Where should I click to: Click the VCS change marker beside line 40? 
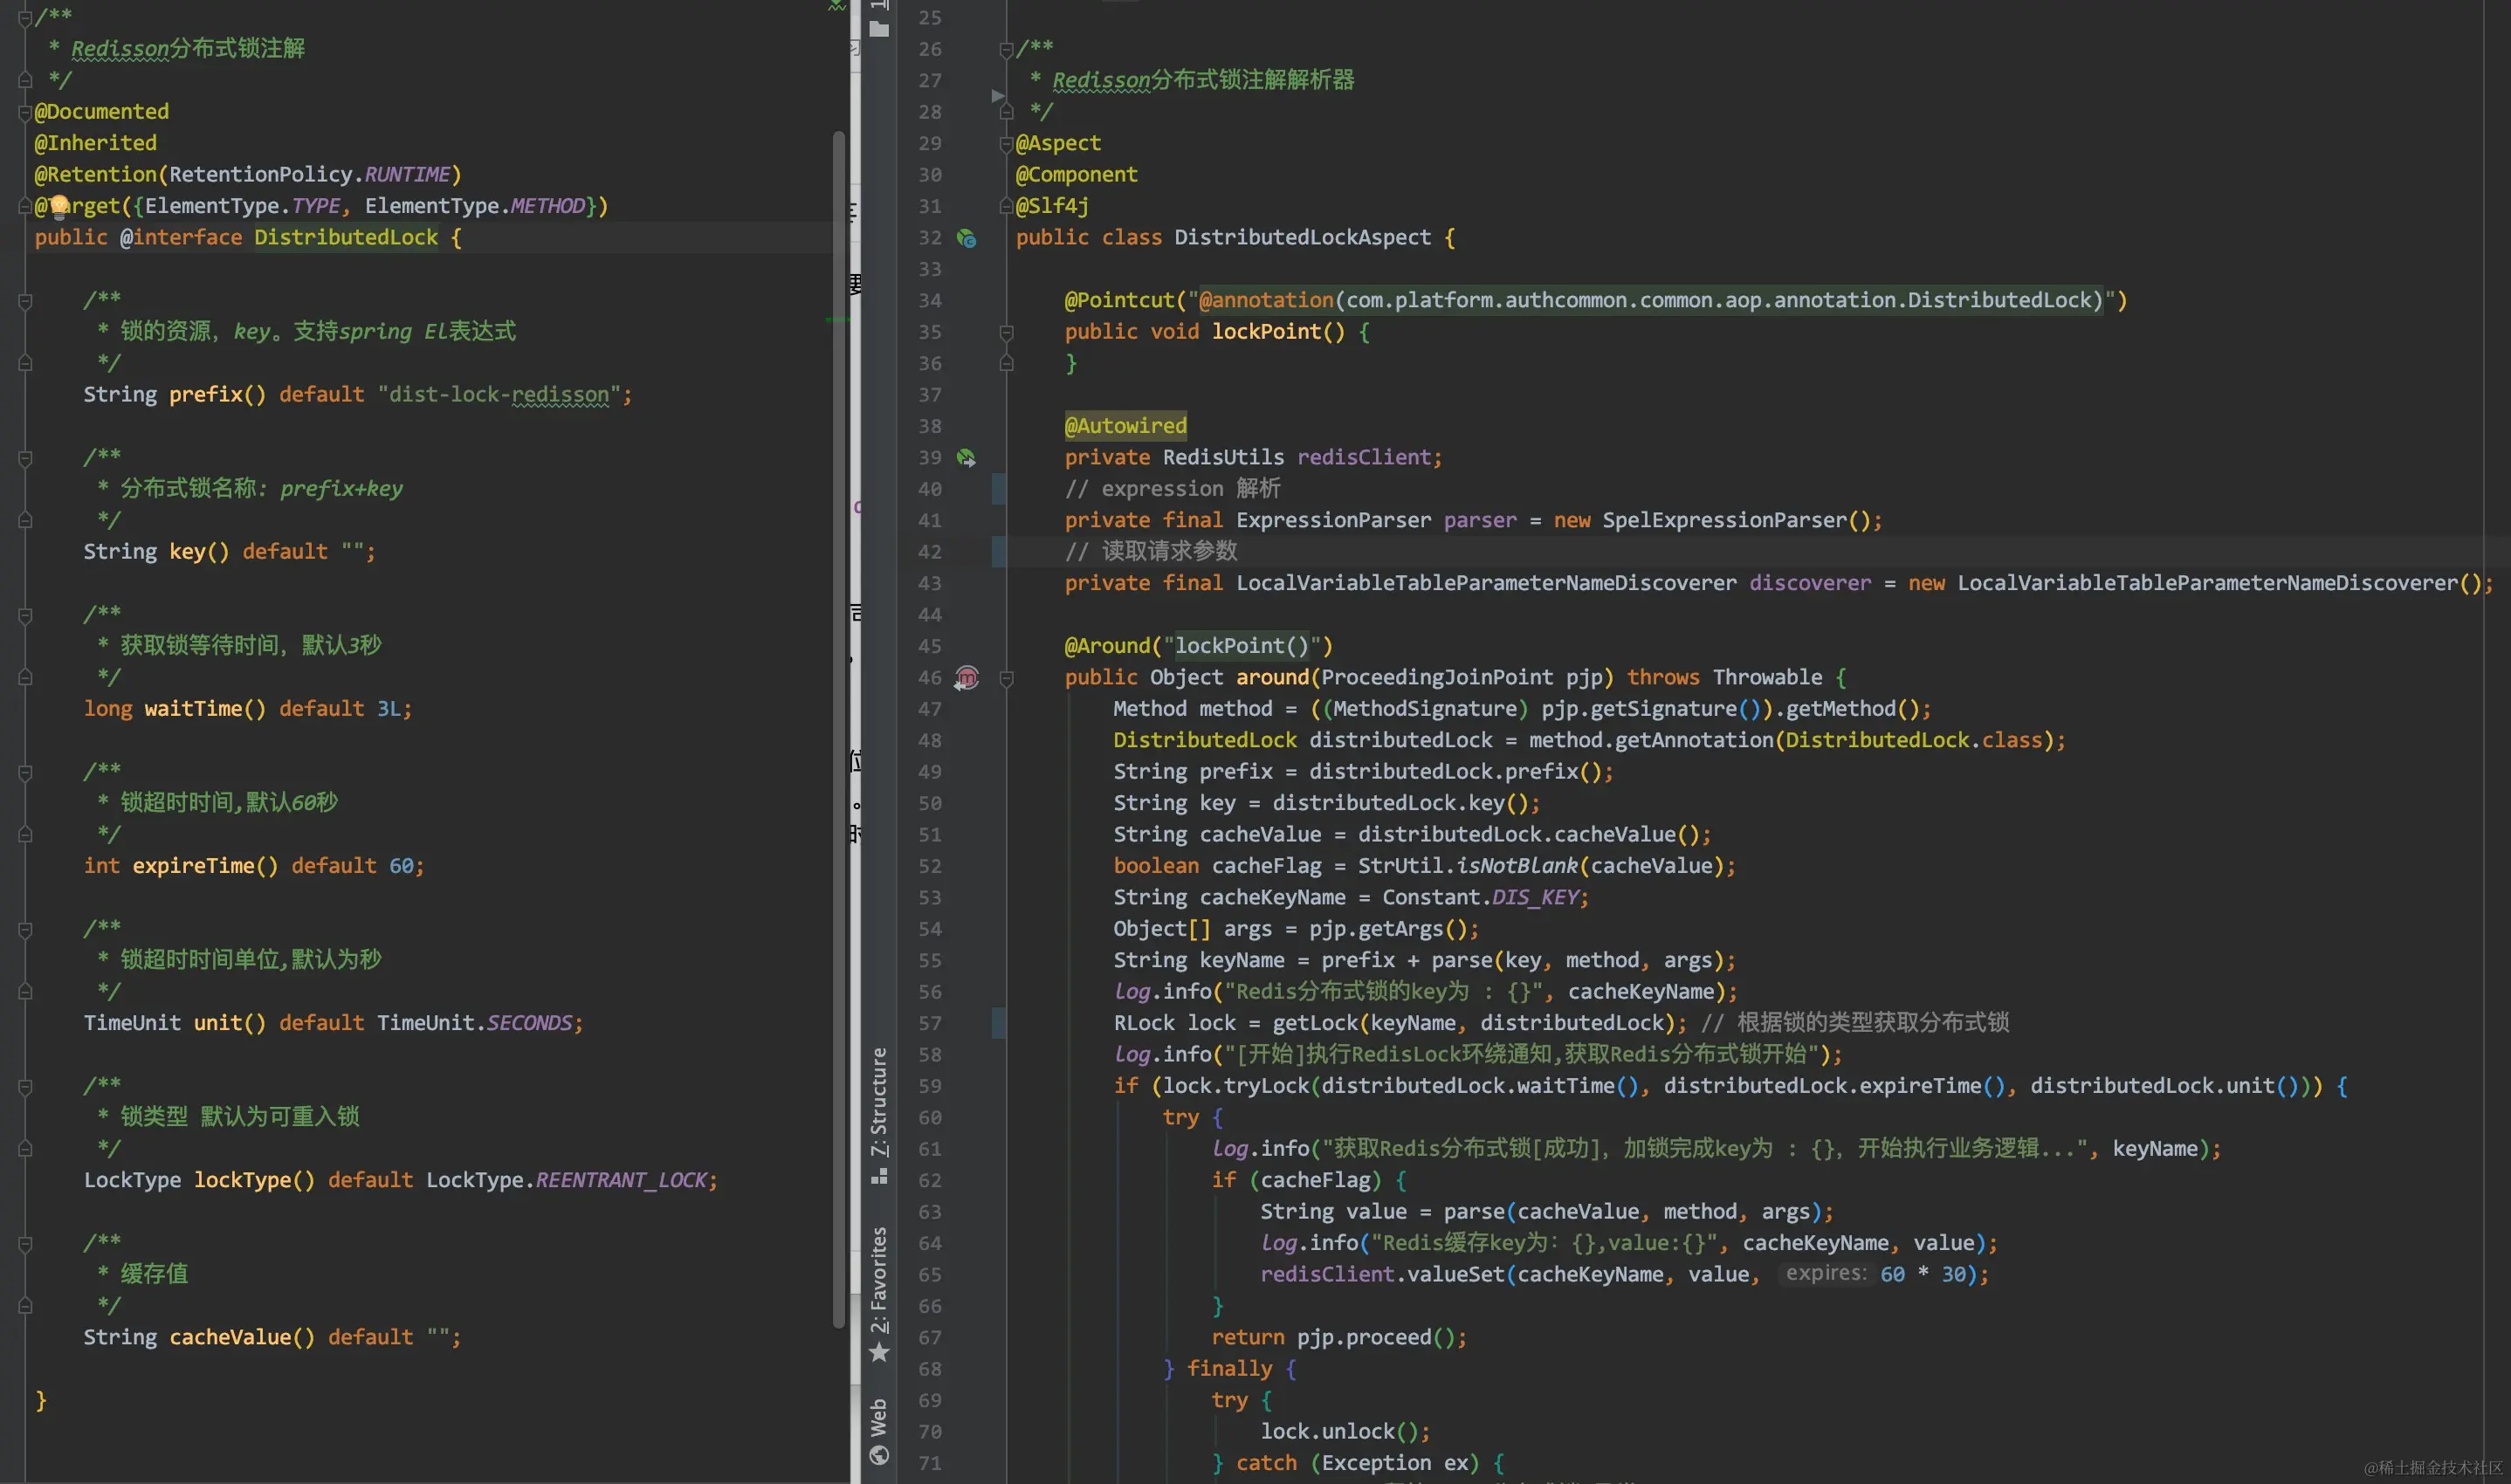(998, 489)
